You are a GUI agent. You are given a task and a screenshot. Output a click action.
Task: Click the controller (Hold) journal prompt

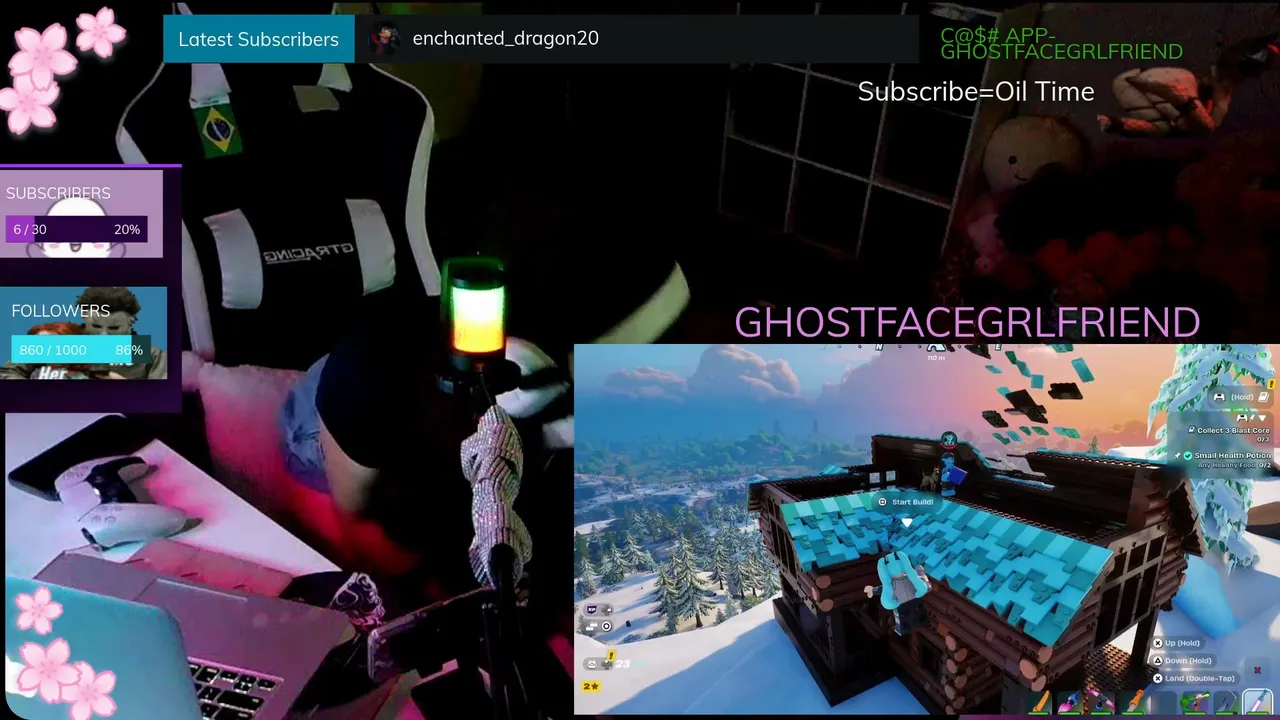tap(1240, 397)
